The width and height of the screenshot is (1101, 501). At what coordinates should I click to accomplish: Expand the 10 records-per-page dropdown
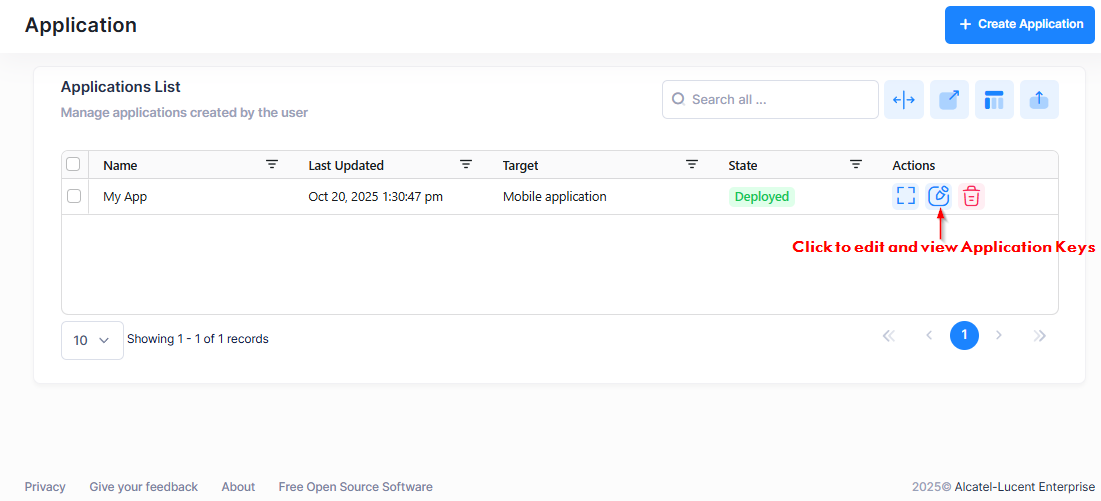[x=92, y=340]
